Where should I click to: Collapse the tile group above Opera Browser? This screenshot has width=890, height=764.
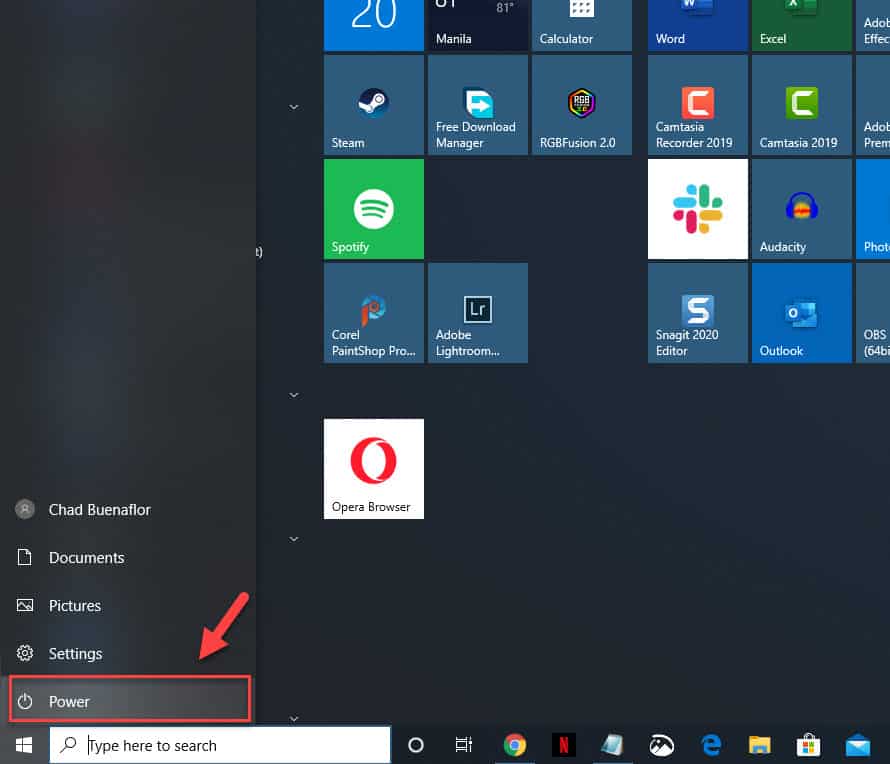[293, 394]
